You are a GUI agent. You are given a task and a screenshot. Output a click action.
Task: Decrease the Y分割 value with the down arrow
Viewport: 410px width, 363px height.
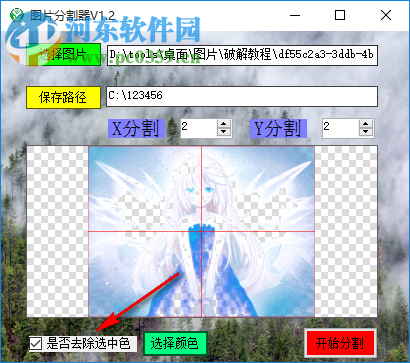pyautogui.click(x=366, y=132)
